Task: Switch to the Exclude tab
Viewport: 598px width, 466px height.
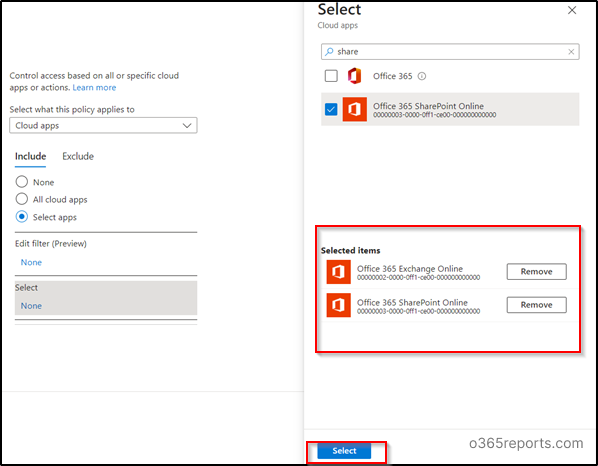Action: pyautogui.click(x=78, y=156)
